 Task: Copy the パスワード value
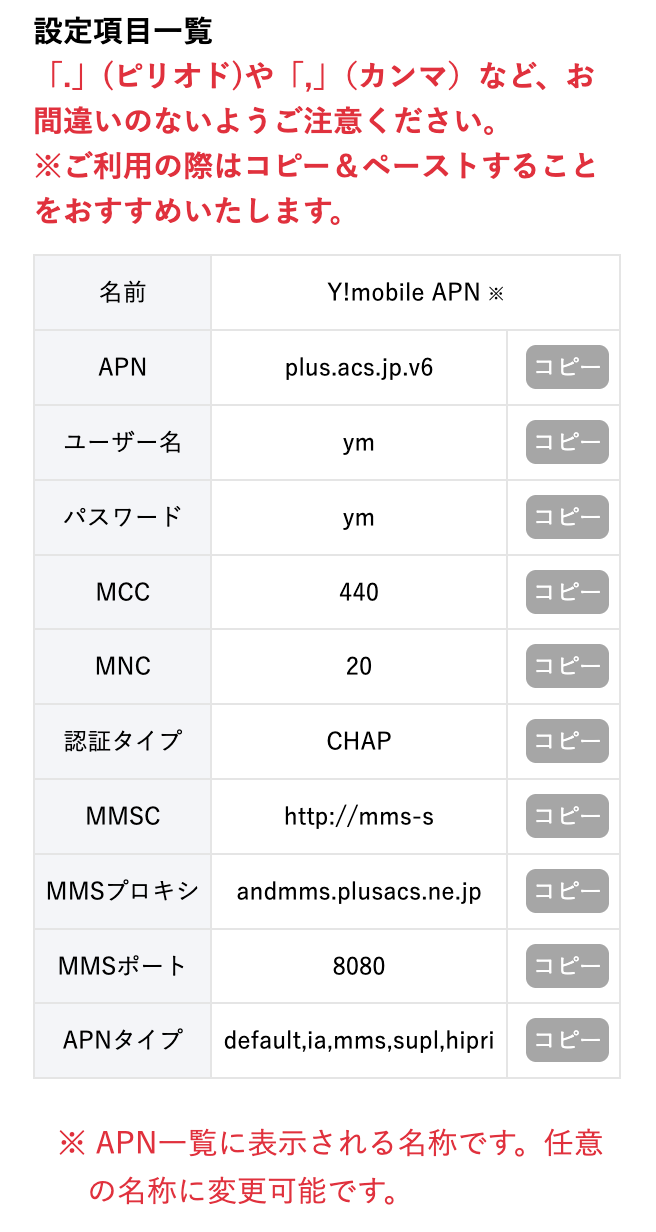567,517
